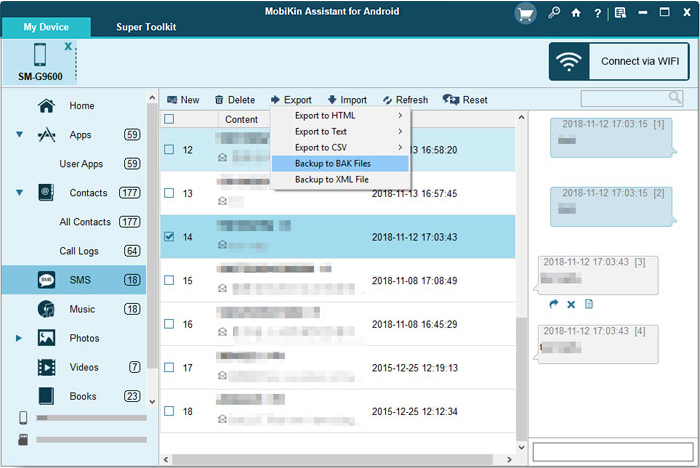Check the box for row 16

(169, 324)
